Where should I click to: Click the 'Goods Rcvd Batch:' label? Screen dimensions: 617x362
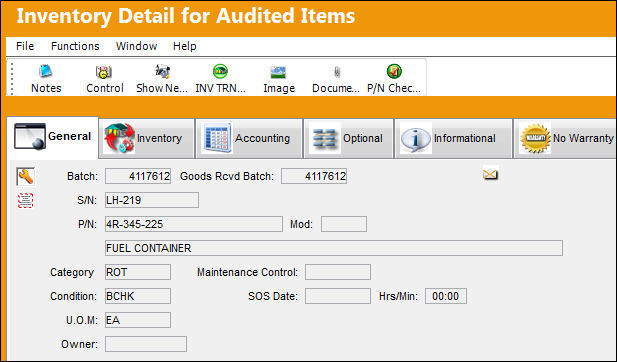227,176
